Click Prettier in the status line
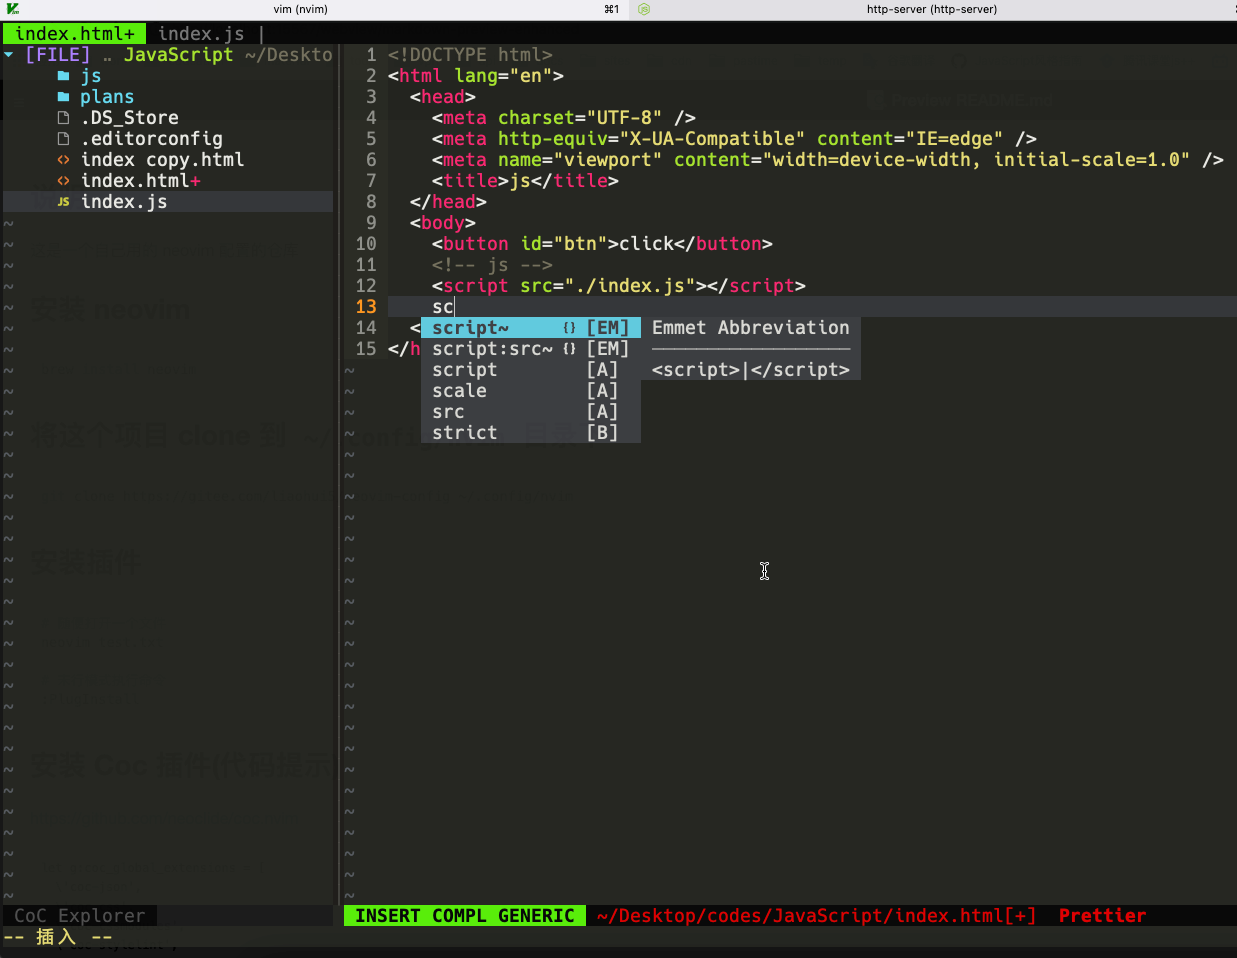 tap(1102, 916)
